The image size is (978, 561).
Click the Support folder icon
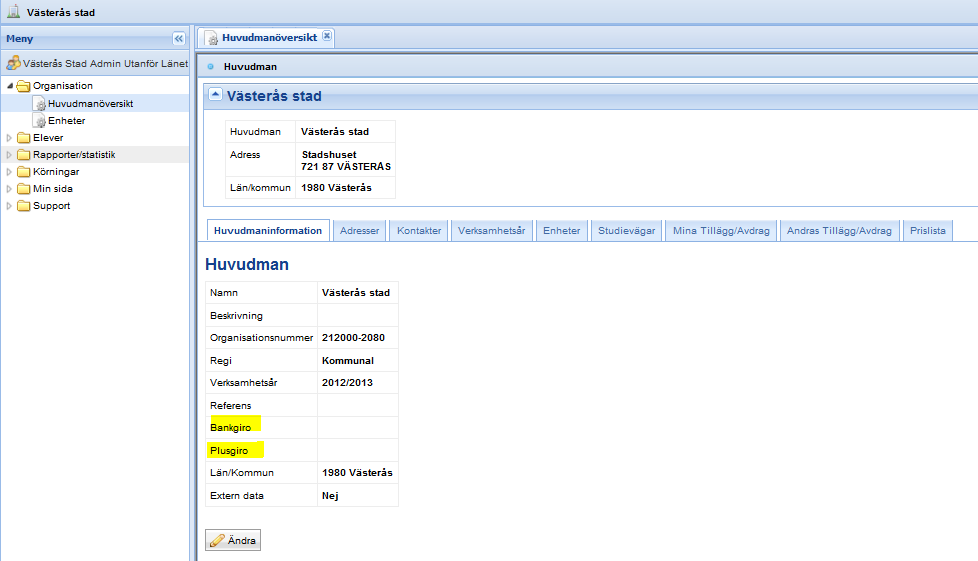24,206
